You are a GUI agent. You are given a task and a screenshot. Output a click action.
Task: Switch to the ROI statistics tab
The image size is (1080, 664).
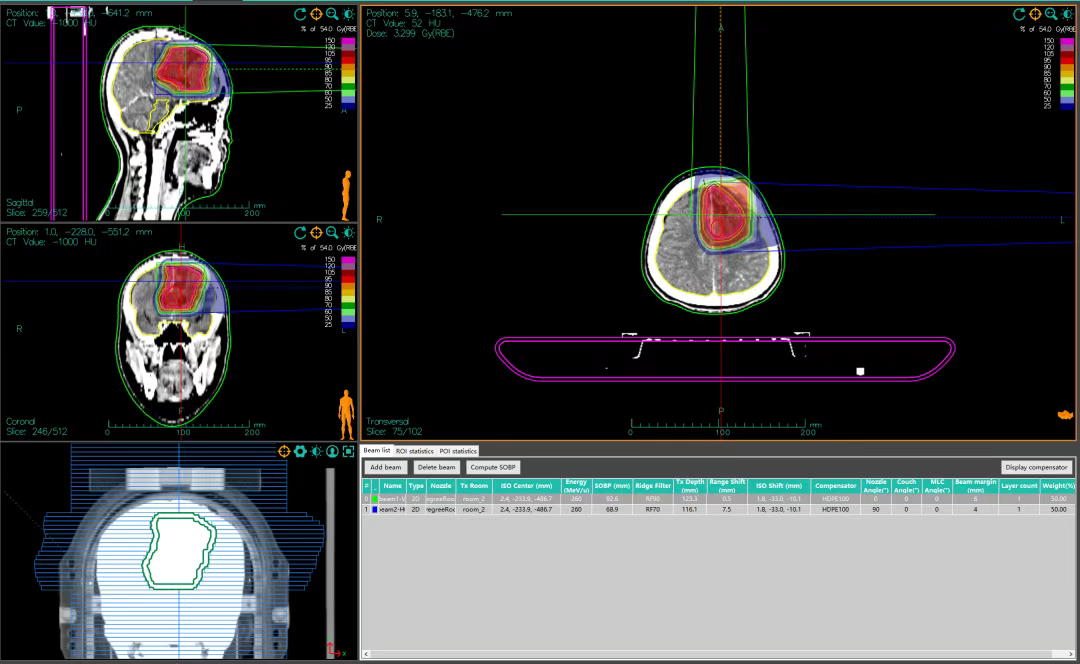415,452
